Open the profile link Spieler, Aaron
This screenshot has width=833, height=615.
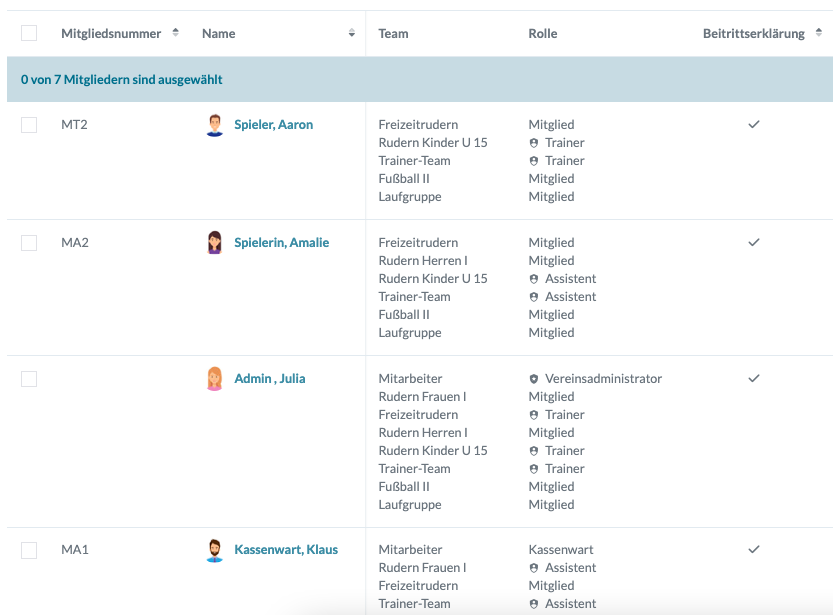pyautogui.click(x=273, y=125)
